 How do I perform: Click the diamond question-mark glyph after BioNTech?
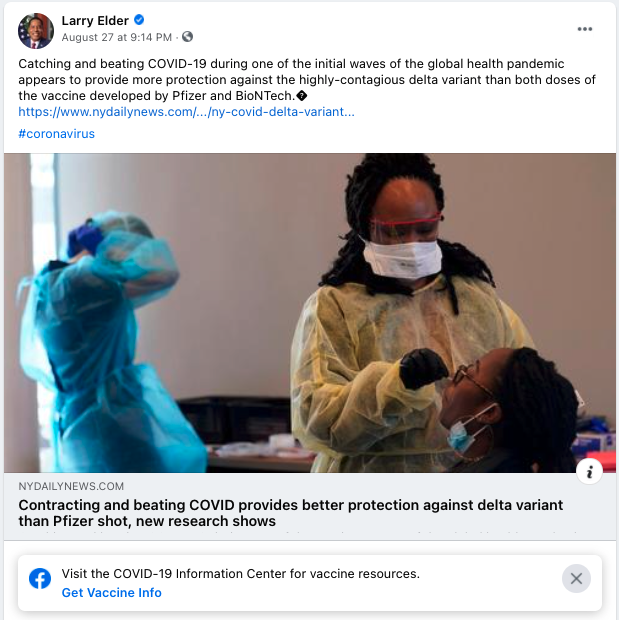pyautogui.click(x=301, y=96)
